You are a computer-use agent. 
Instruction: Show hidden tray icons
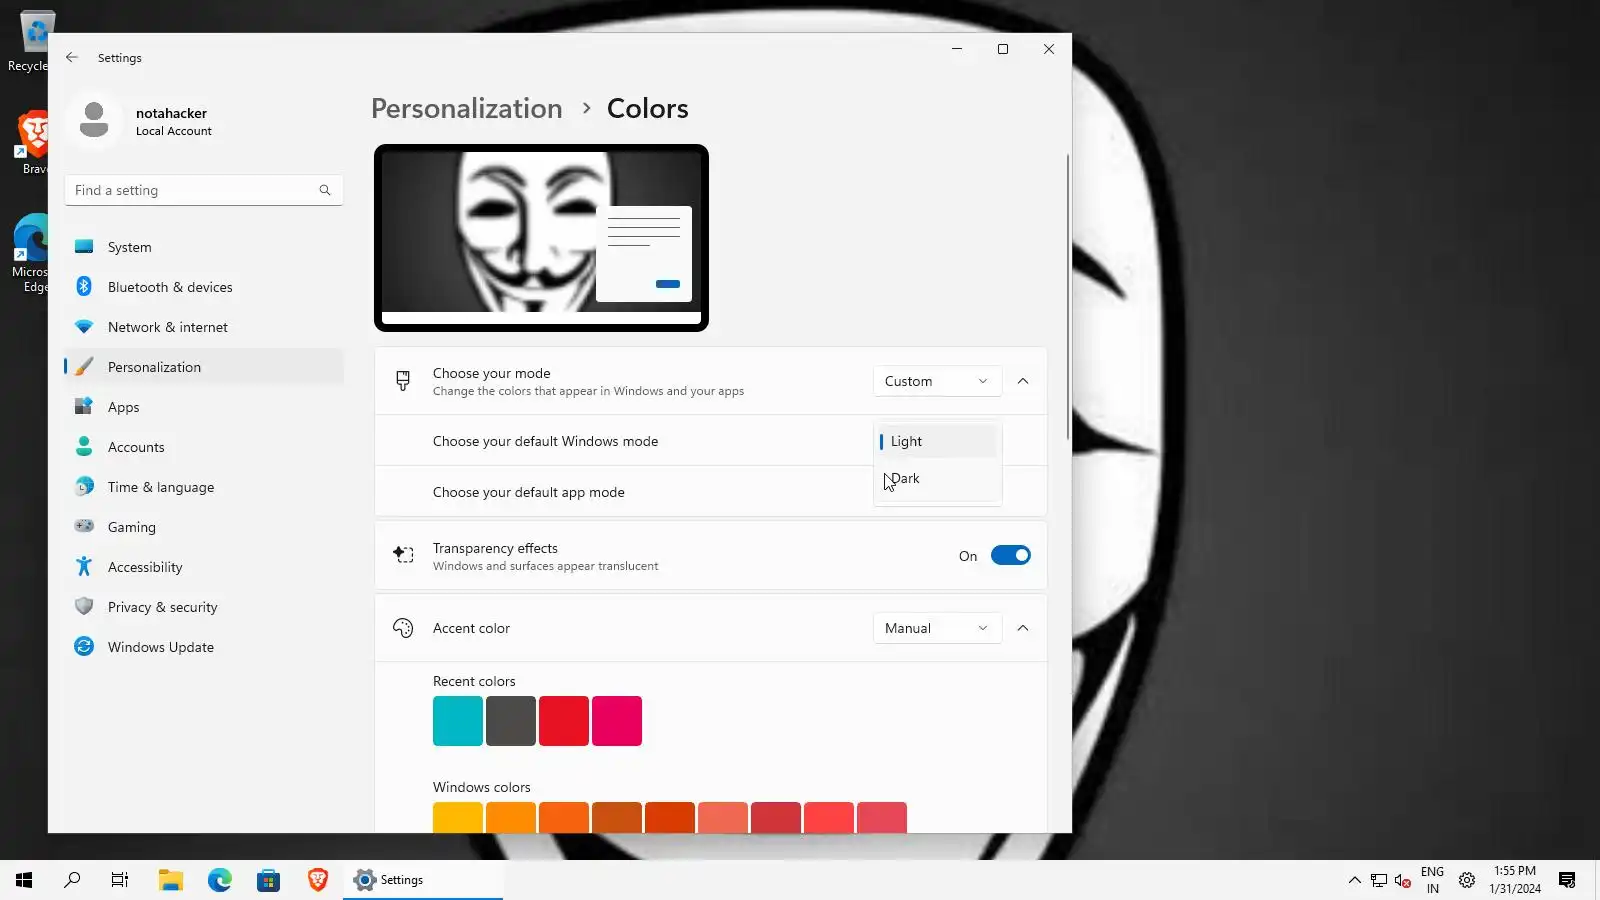(x=1354, y=880)
